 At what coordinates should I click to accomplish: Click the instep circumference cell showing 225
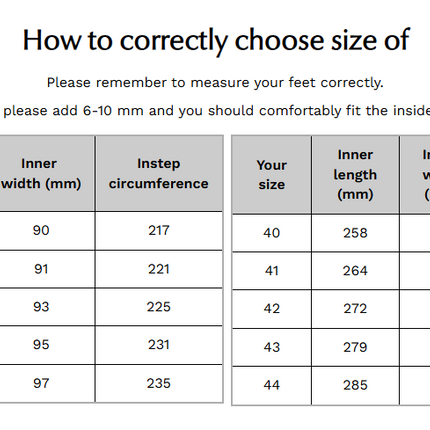(159, 307)
